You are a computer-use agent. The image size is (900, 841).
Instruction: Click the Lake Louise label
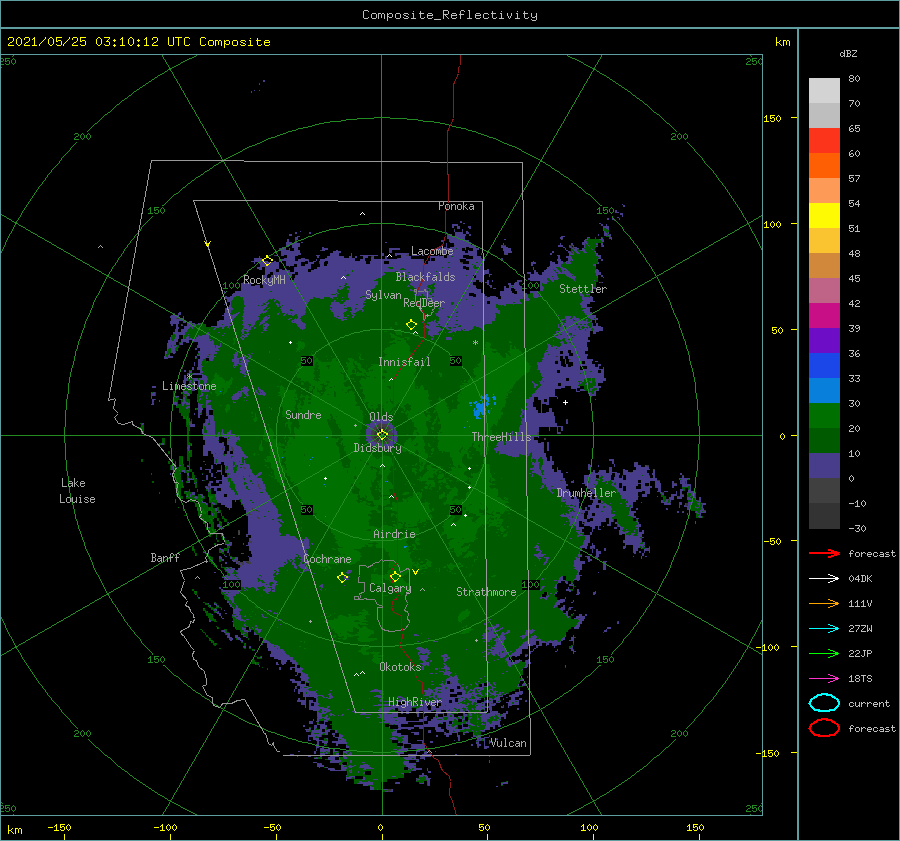click(x=77, y=491)
